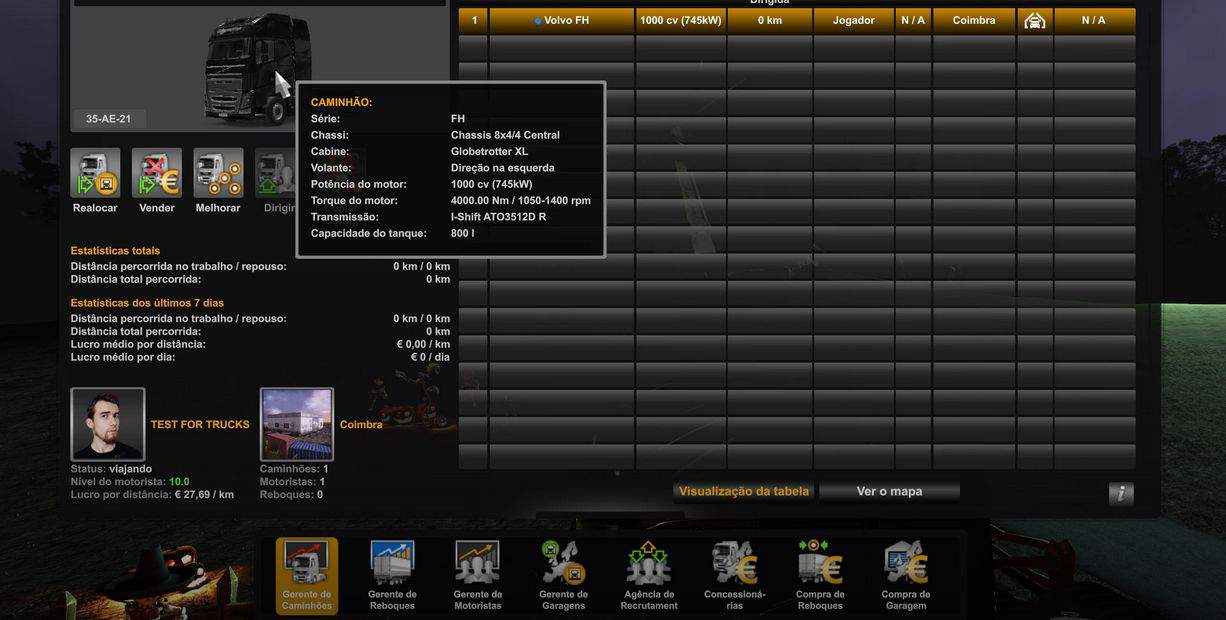This screenshot has height=620, width=1226.
Task: Click the Realocar truck icon
Action: click(x=95, y=173)
